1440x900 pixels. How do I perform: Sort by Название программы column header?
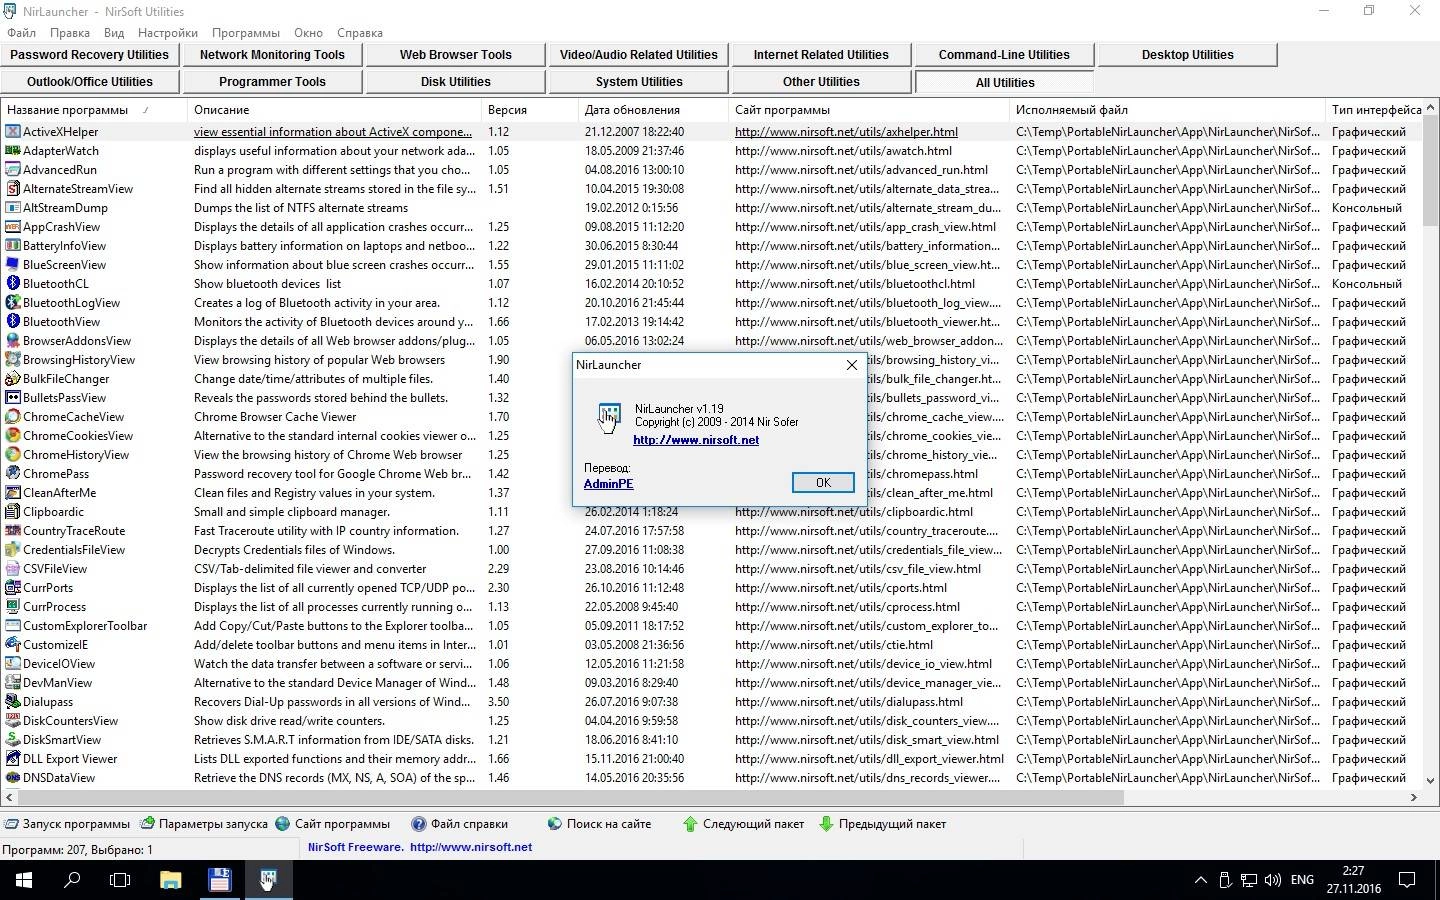93,110
